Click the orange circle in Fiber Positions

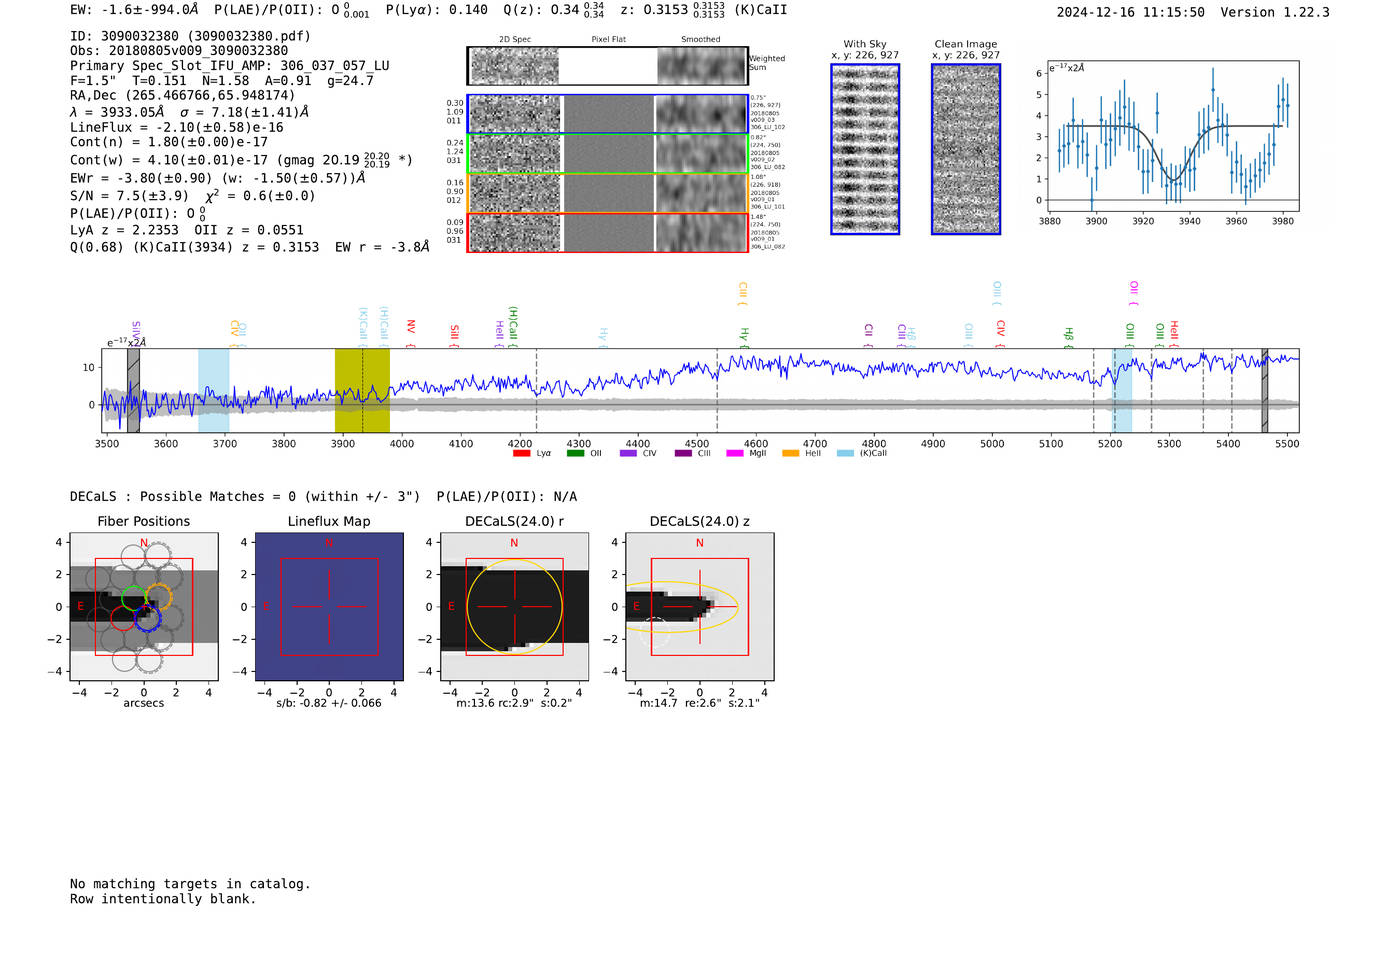[159, 597]
